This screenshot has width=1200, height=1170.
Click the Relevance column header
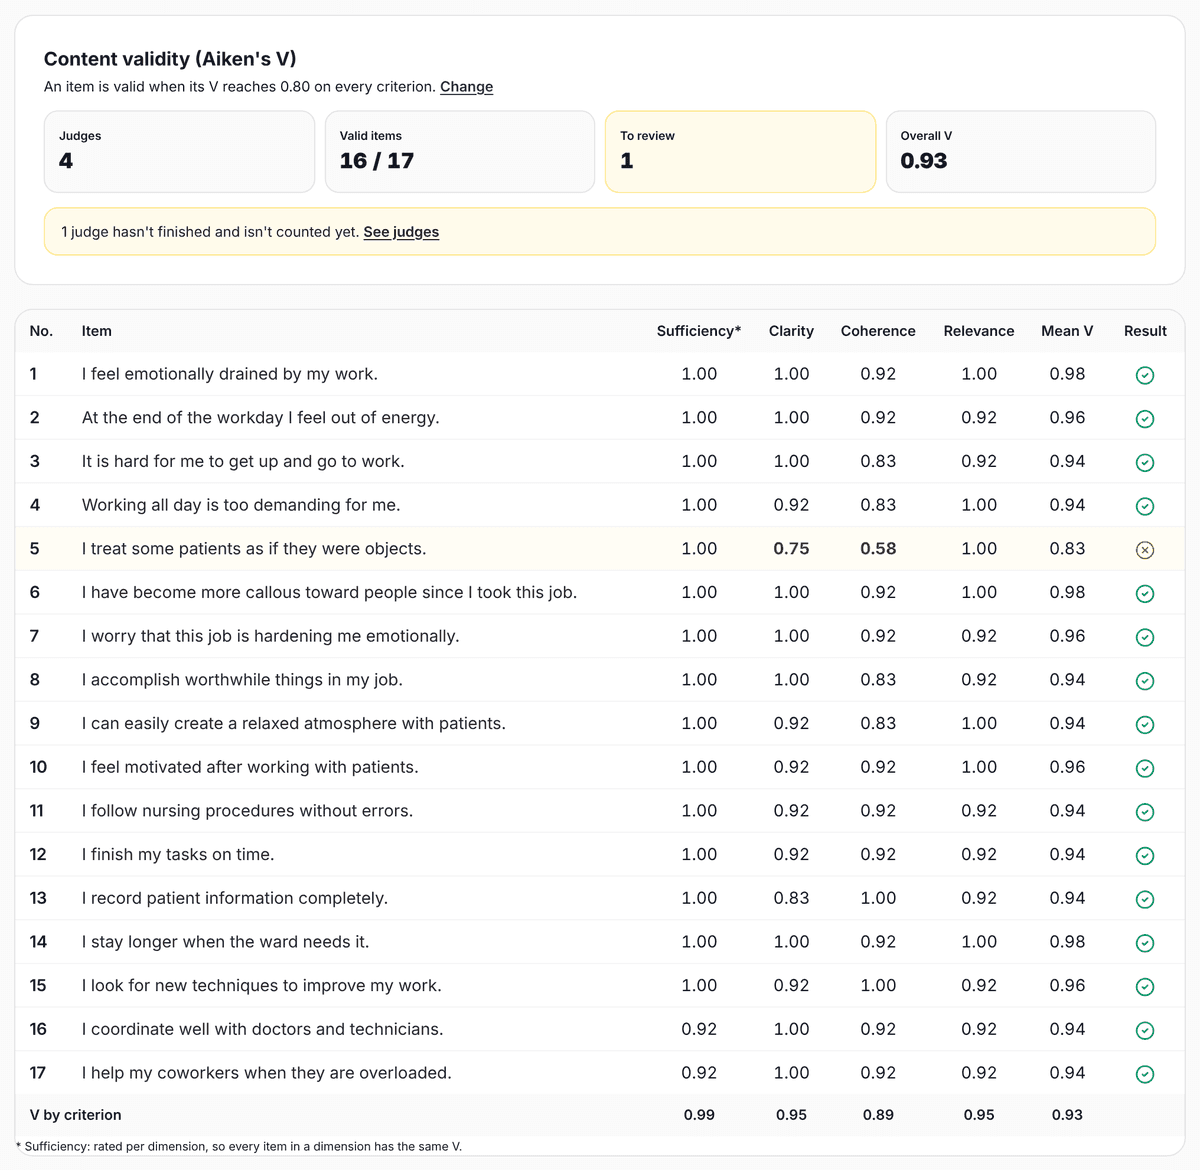(979, 331)
